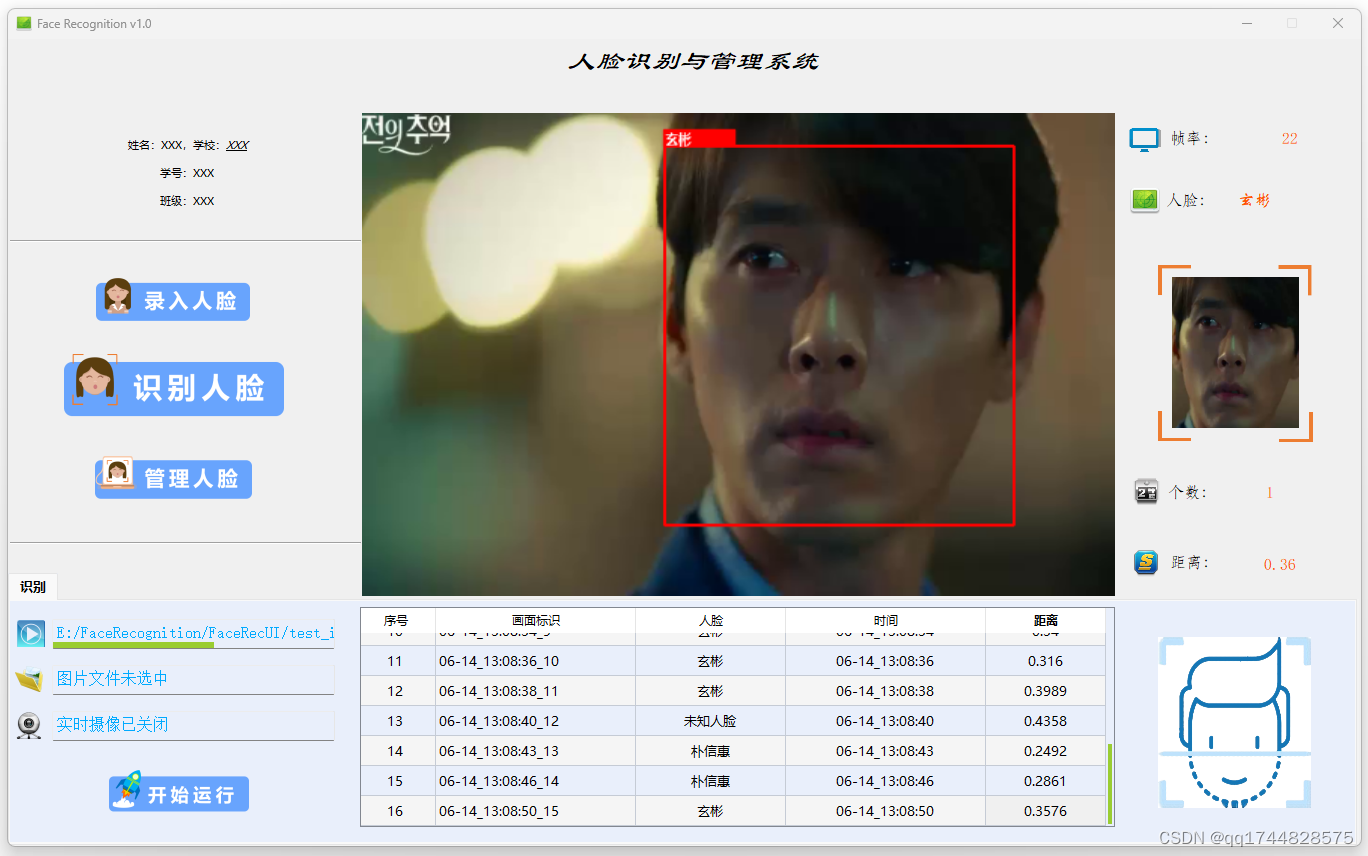Click the distance readout 0.36

[x=1280, y=565]
